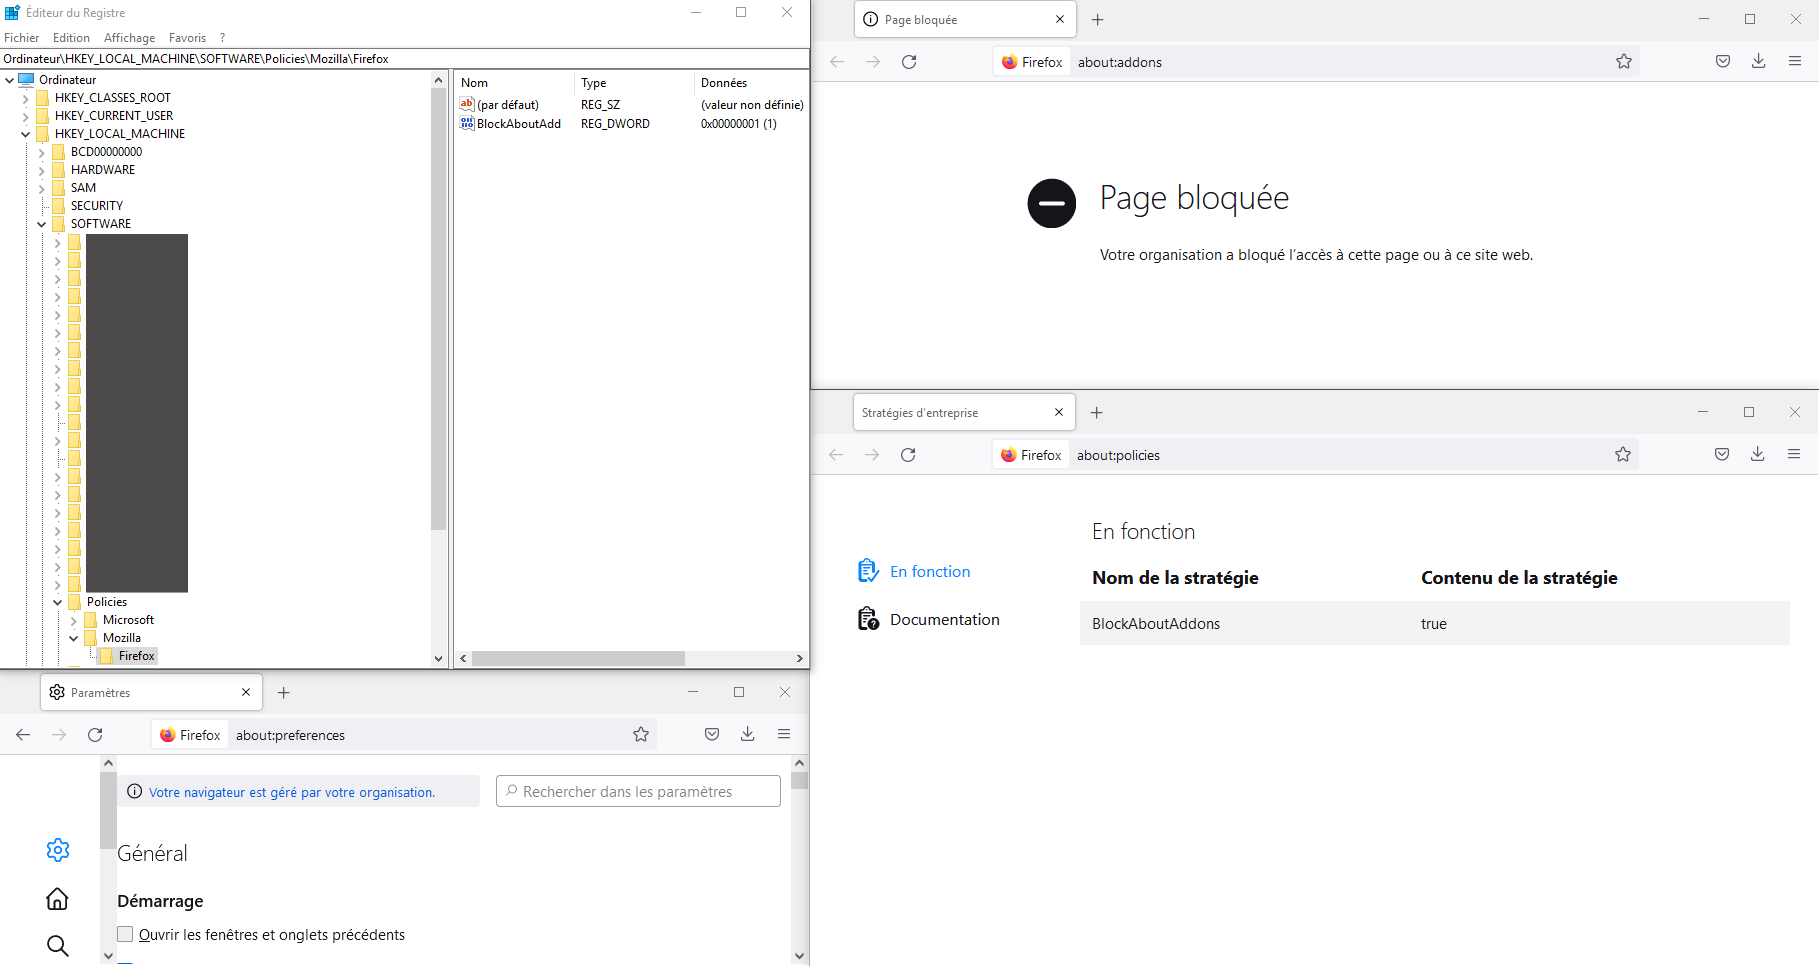Image resolution: width=1819 pixels, height=966 pixels.
Task: Enable 'Ouvrir les fenêtres et onglets précédents'
Action: pyautogui.click(x=126, y=935)
